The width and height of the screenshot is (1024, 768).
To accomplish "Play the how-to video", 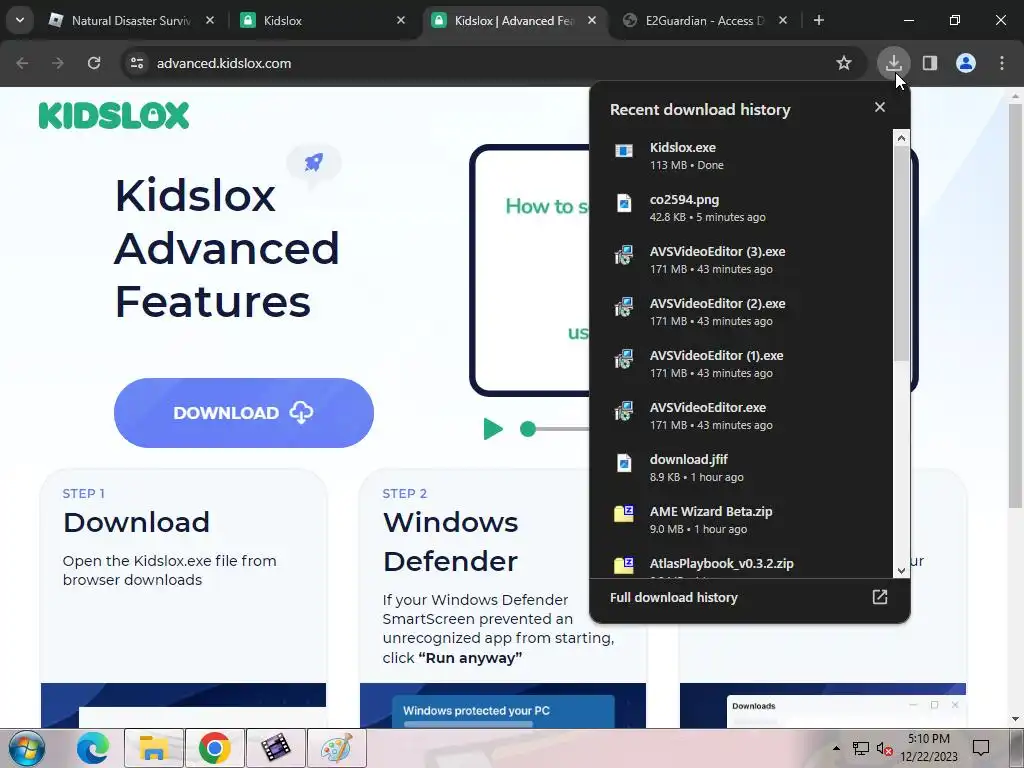I will tap(493, 429).
